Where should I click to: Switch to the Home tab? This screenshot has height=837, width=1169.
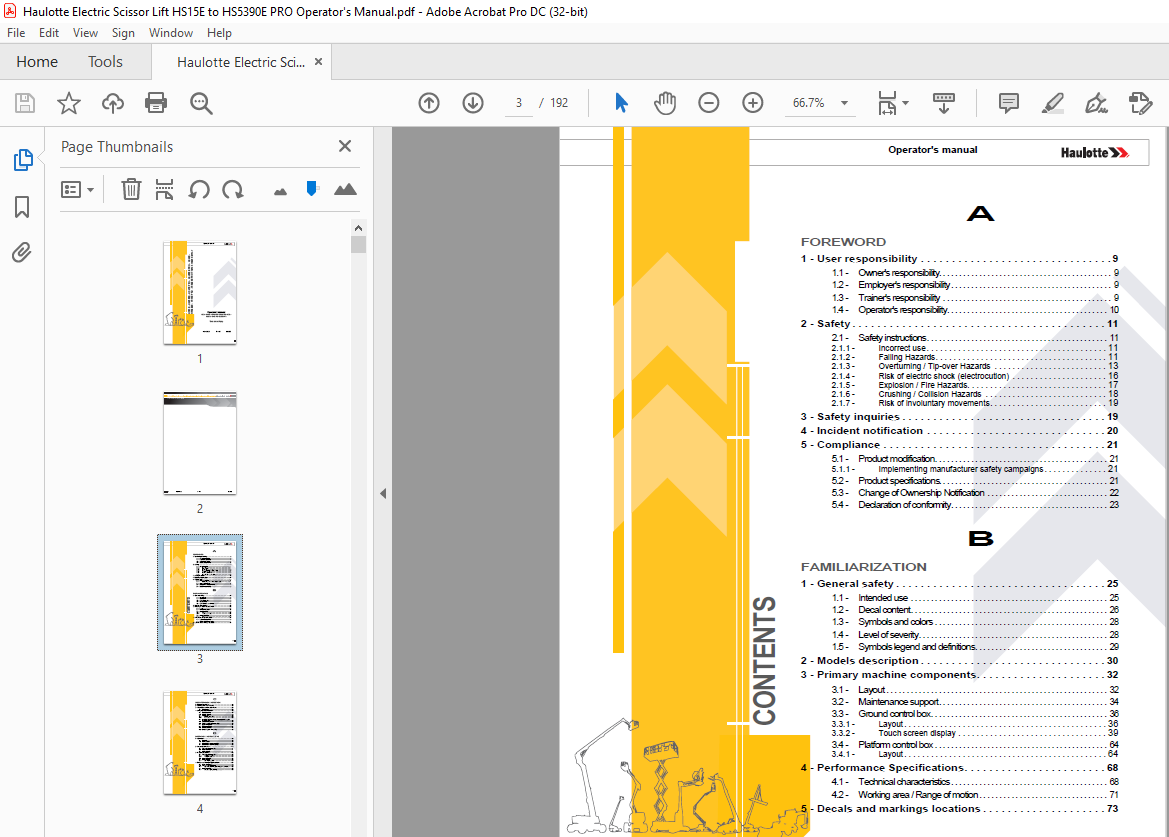coord(37,62)
